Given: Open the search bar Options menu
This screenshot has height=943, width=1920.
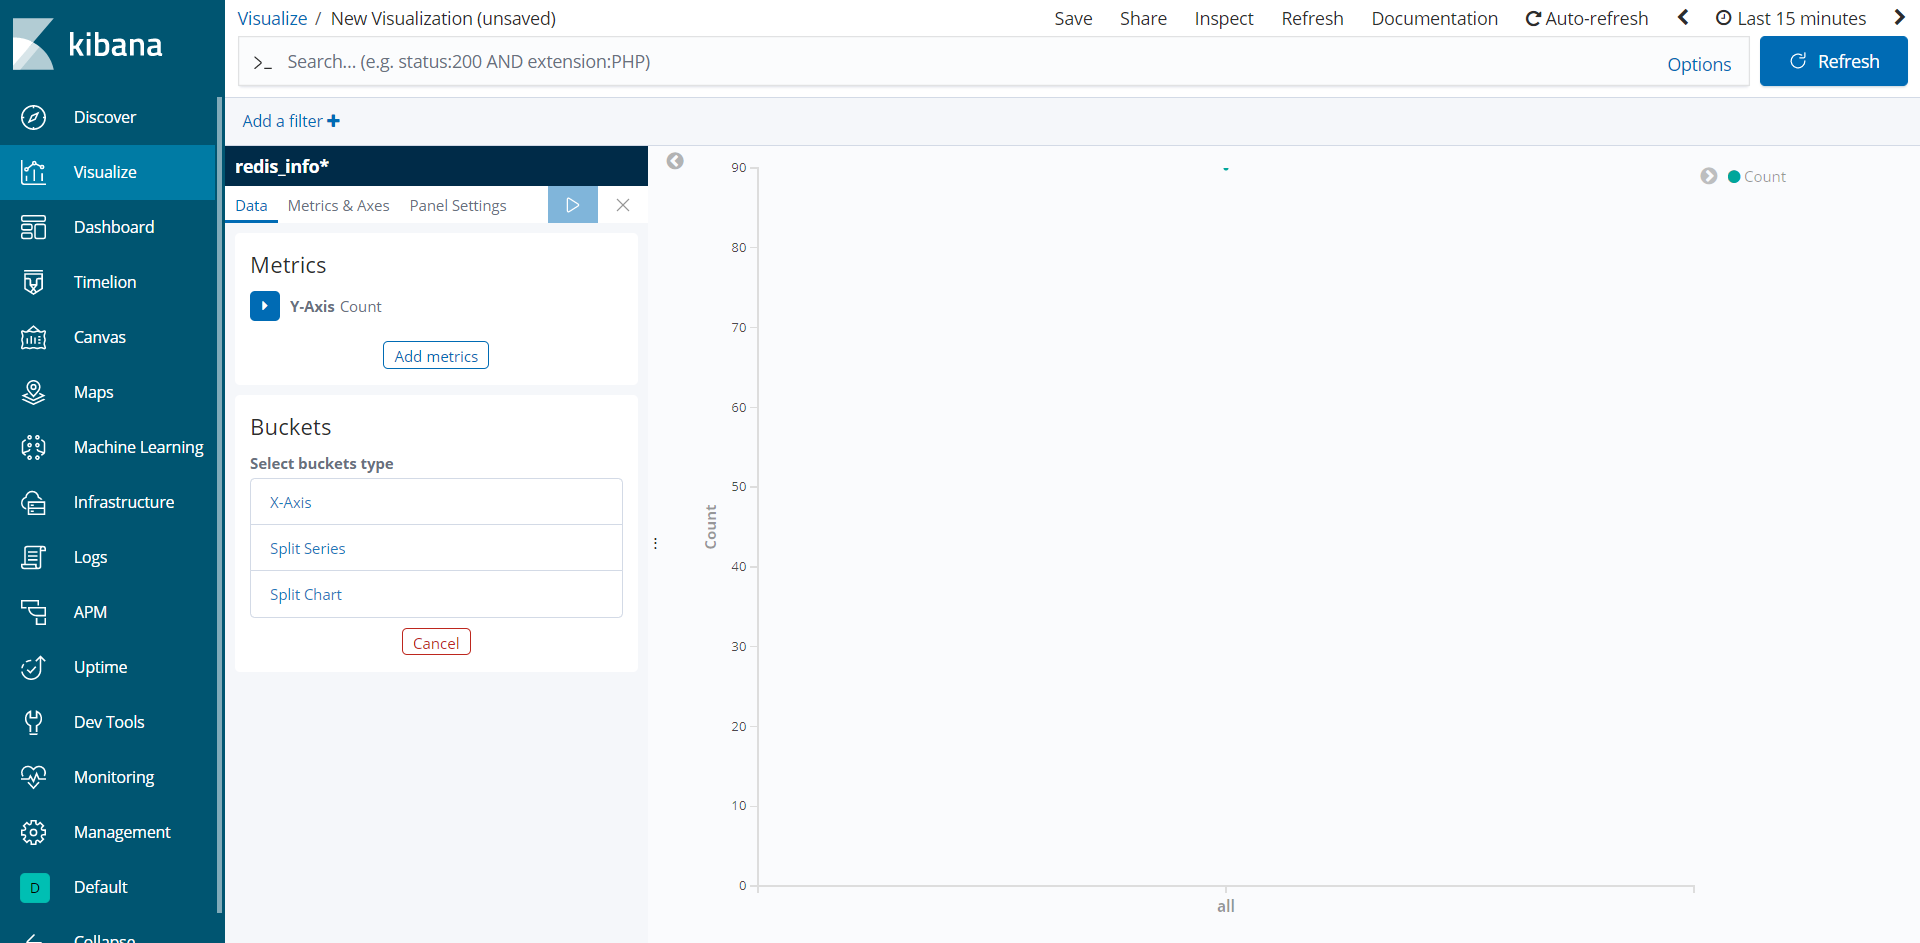Looking at the screenshot, I should click(1698, 64).
